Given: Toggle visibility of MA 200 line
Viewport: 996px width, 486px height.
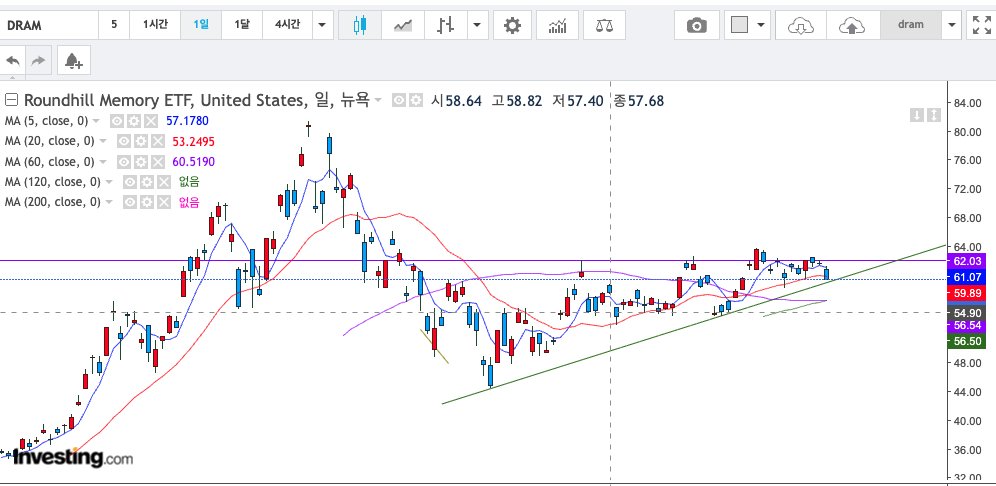Looking at the screenshot, I should 130,202.
